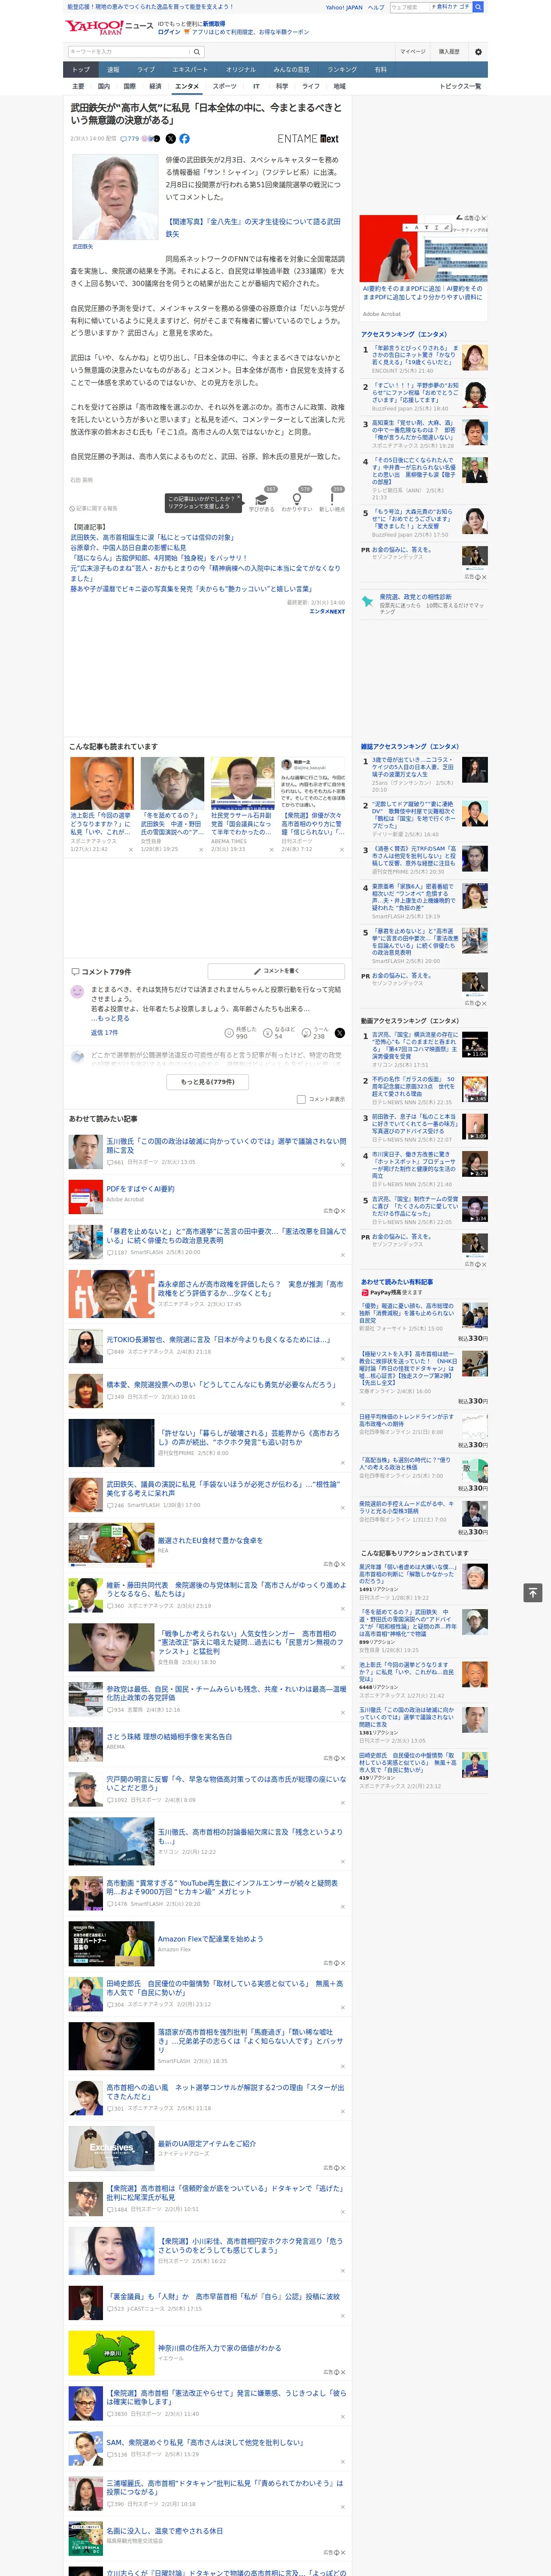551x2576 pixels.
Task: Open entertainment access ranking number 1 article
Action: click(x=415, y=355)
